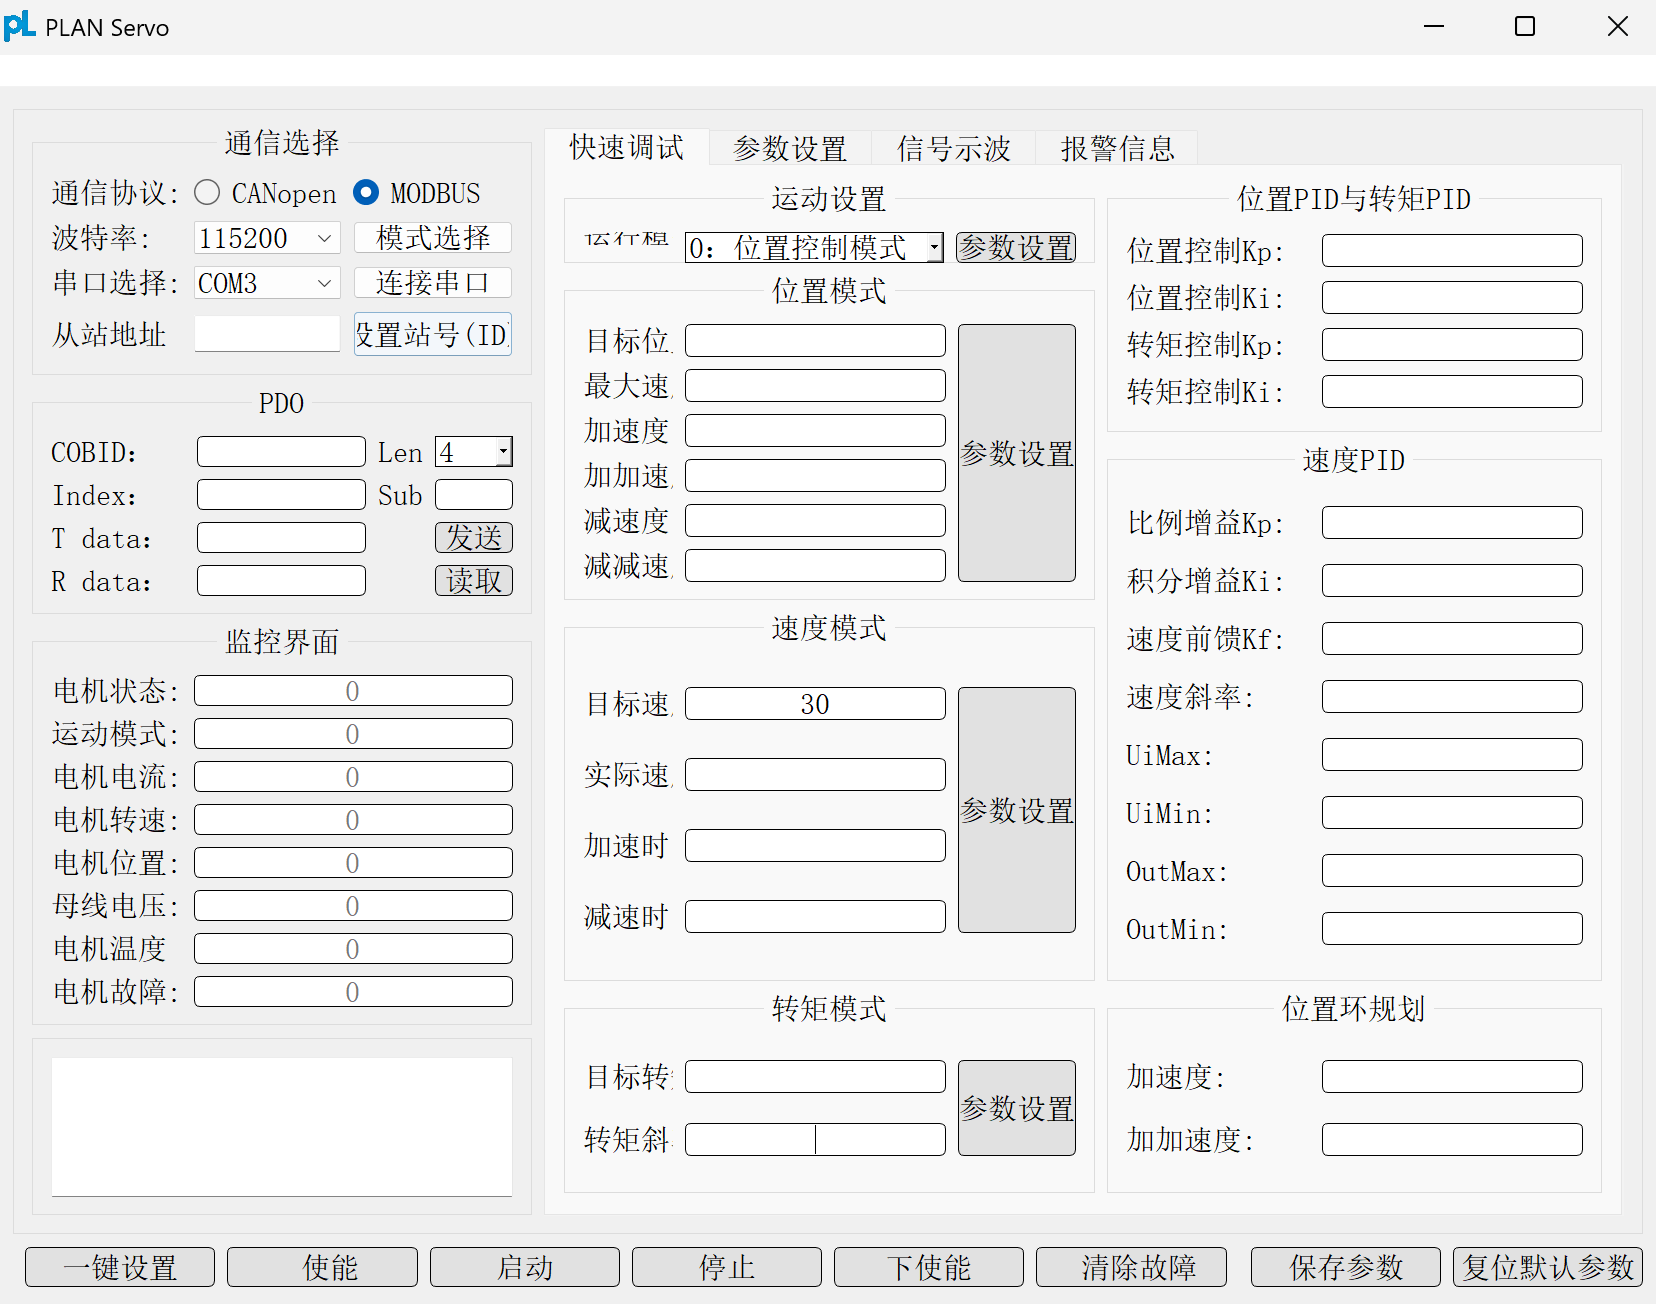The height and width of the screenshot is (1304, 1656).
Task: Focus the 从站地址 input field
Action: pos(267,334)
